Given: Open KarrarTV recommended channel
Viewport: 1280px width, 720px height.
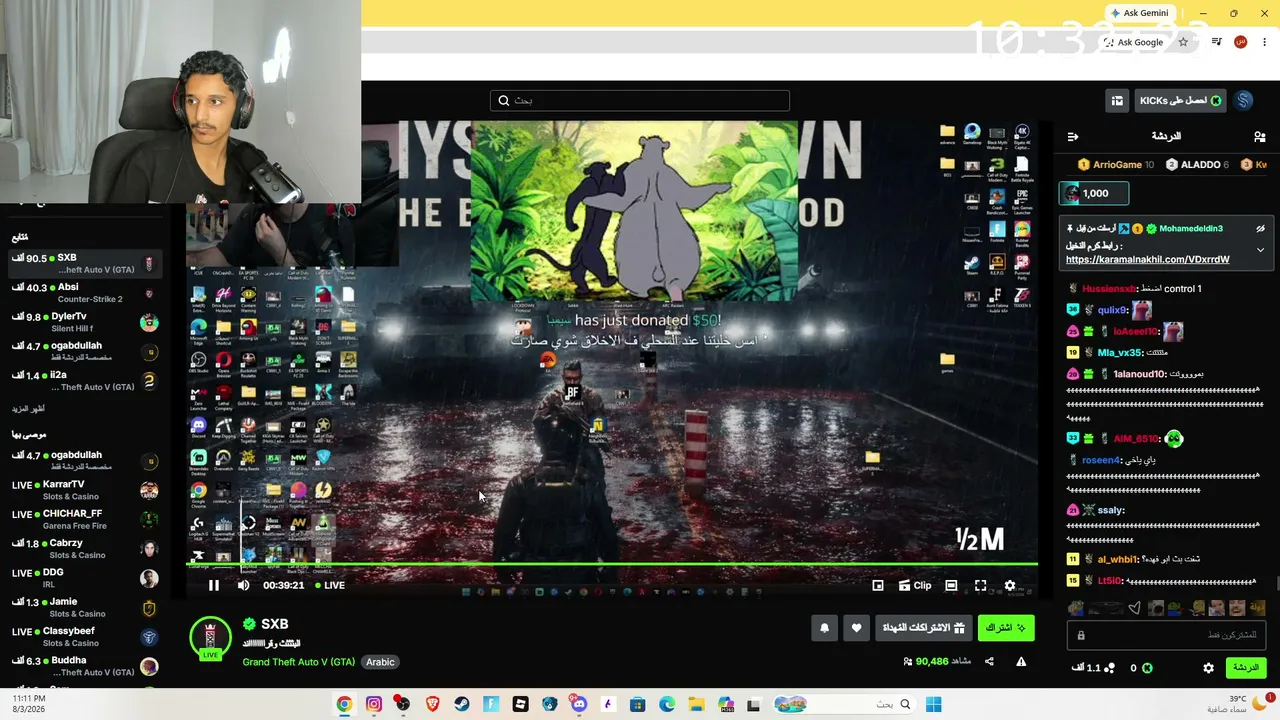Looking at the screenshot, I should click(x=85, y=490).
